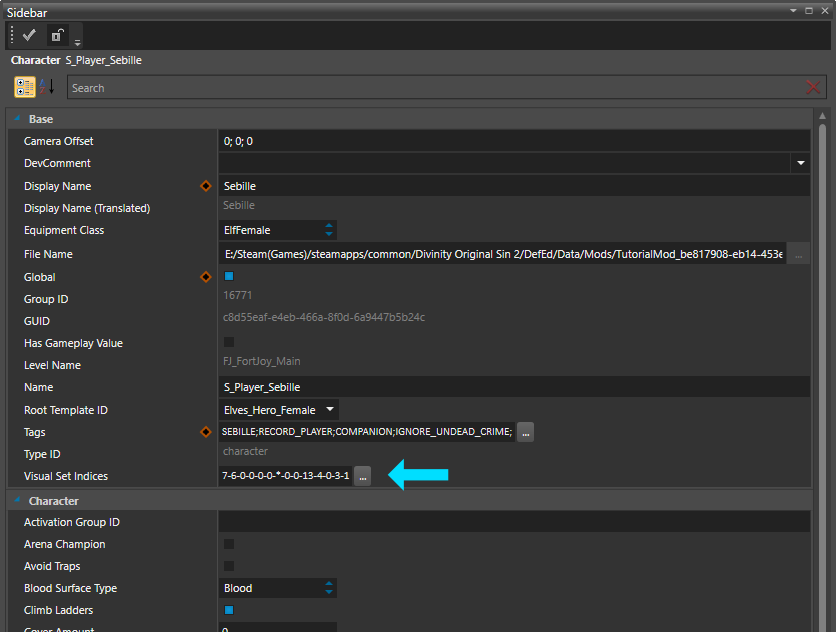Viewport: 836px width, 632px height.
Task: Enable the Arena Champion checkbox
Action: click(229, 544)
